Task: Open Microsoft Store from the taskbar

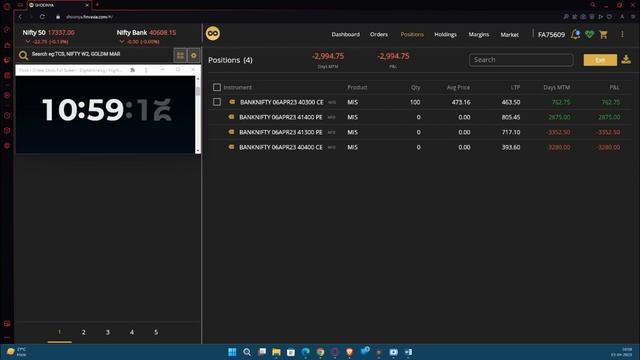Action: pyautogui.click(x=291, y=352)
